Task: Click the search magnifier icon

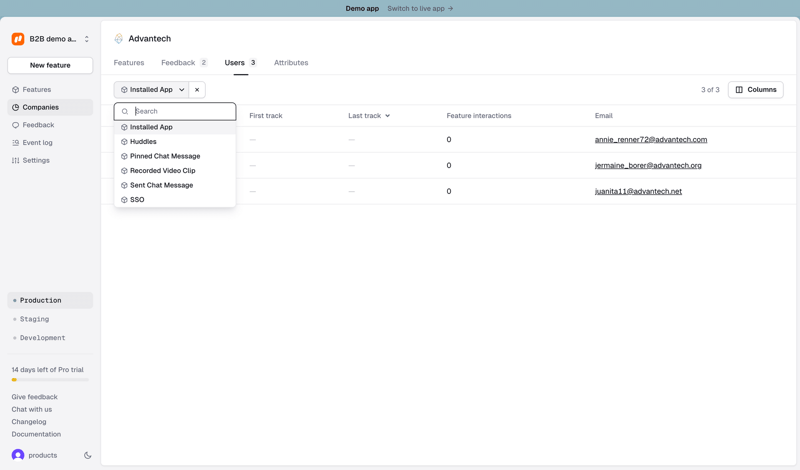Action: 125,111
